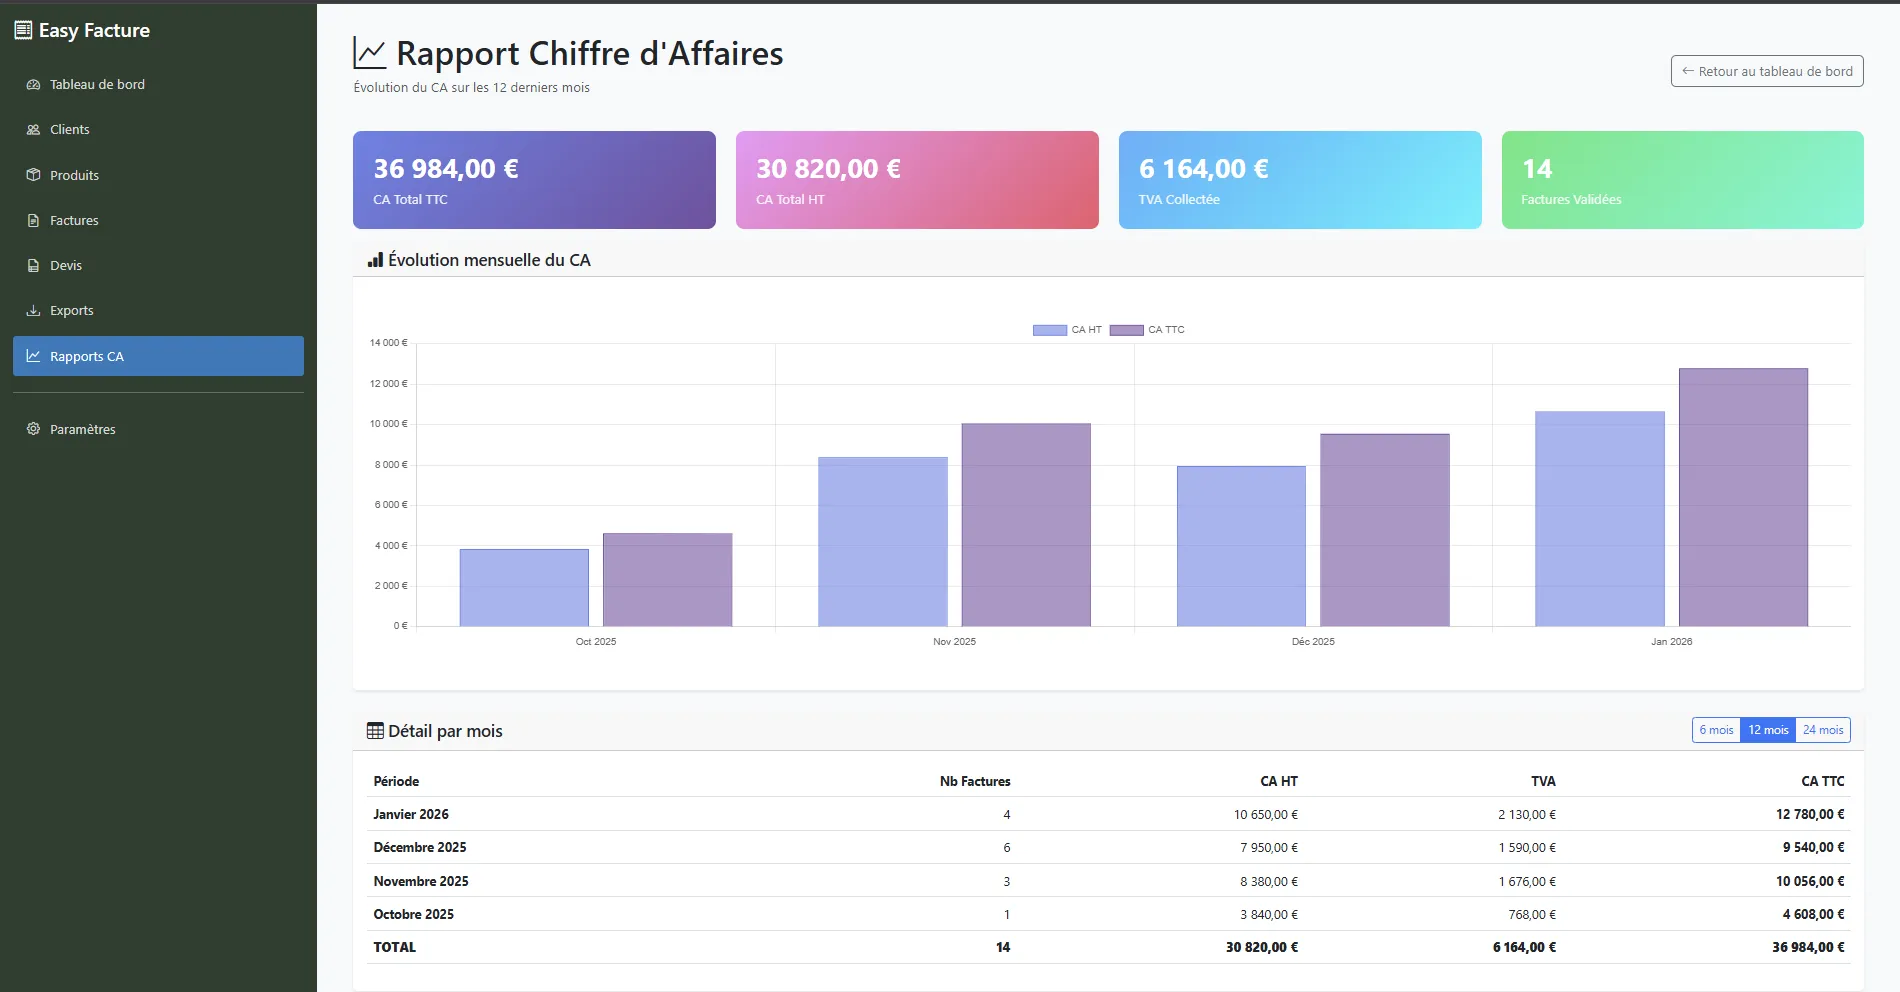Select the Devis document icon

(33, 265)
